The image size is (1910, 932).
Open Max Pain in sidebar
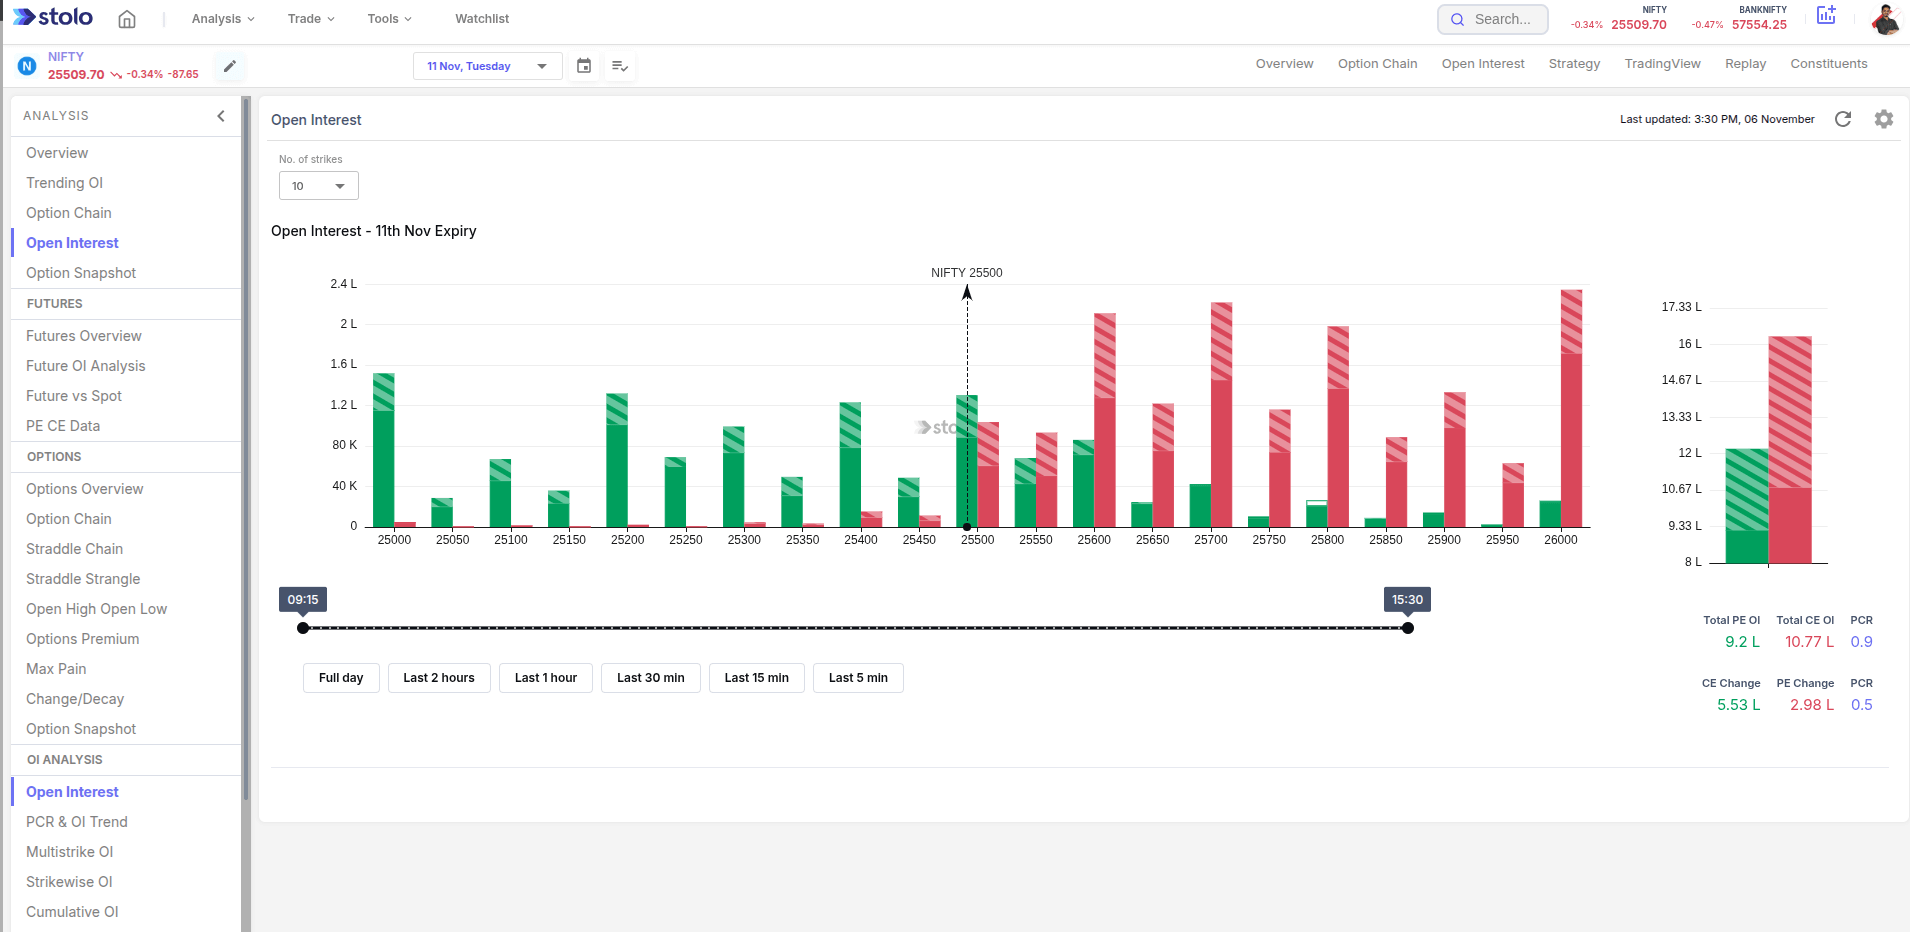tap(56, 669)
